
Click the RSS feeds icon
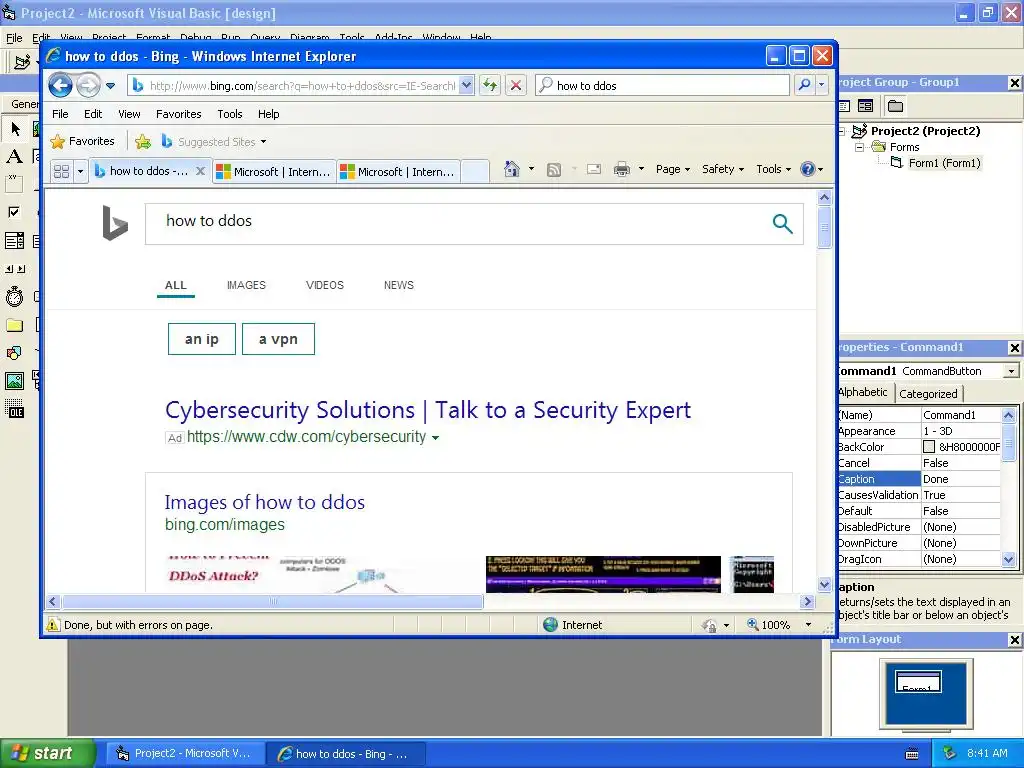coord(554,170)
